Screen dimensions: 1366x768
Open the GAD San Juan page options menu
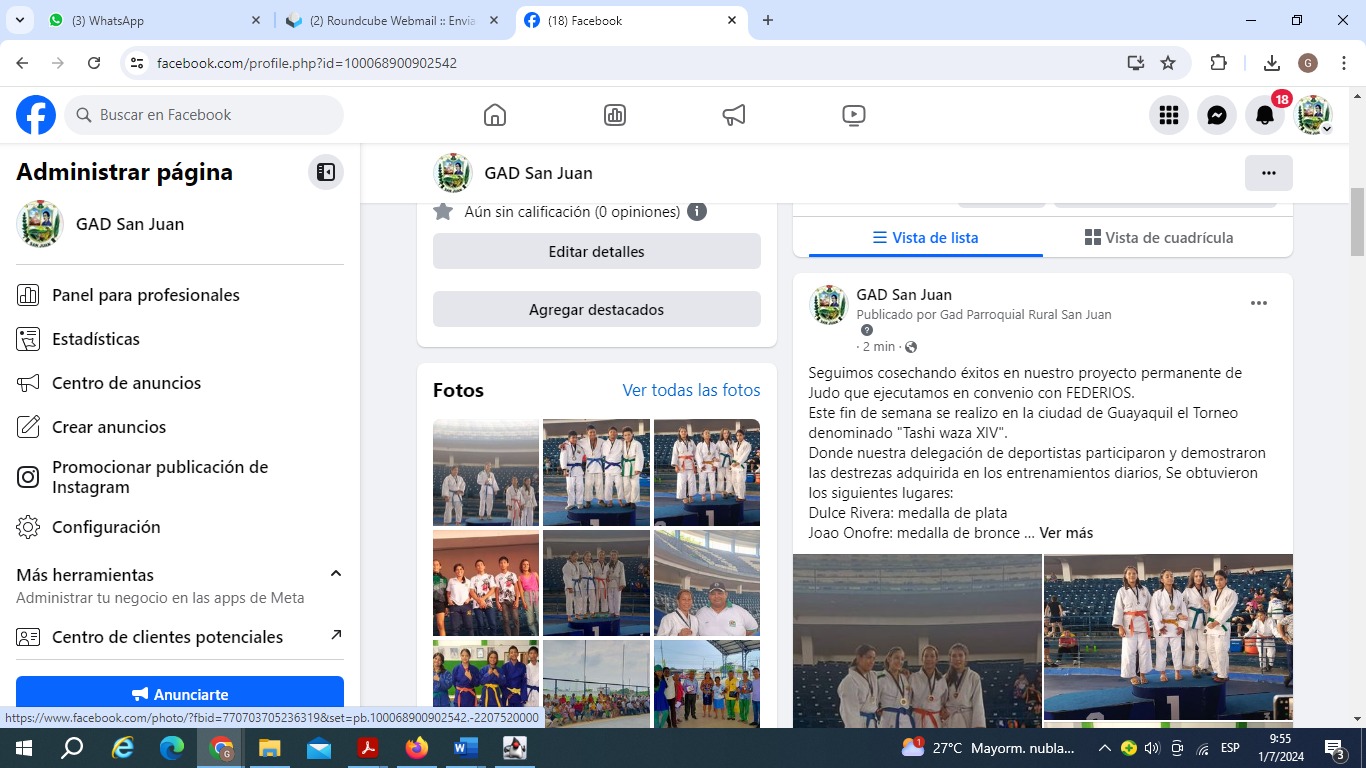(x=1268, y=173)
